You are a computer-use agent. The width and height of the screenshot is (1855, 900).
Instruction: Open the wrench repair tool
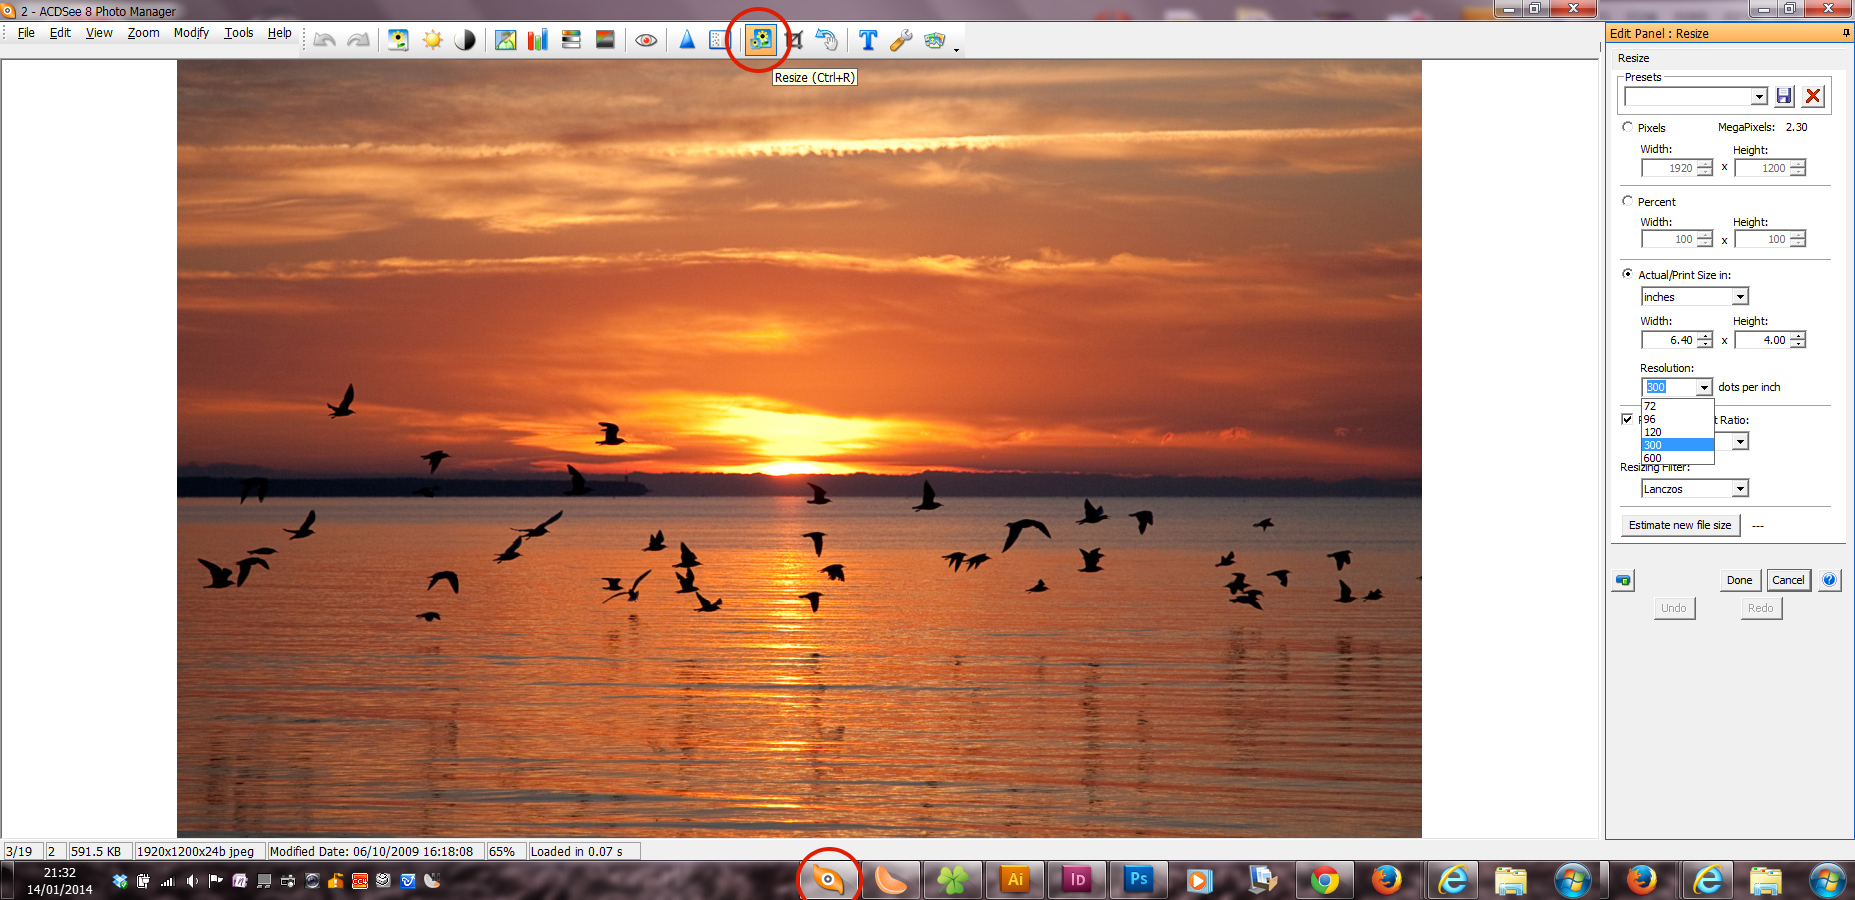[x=901, y=40]
